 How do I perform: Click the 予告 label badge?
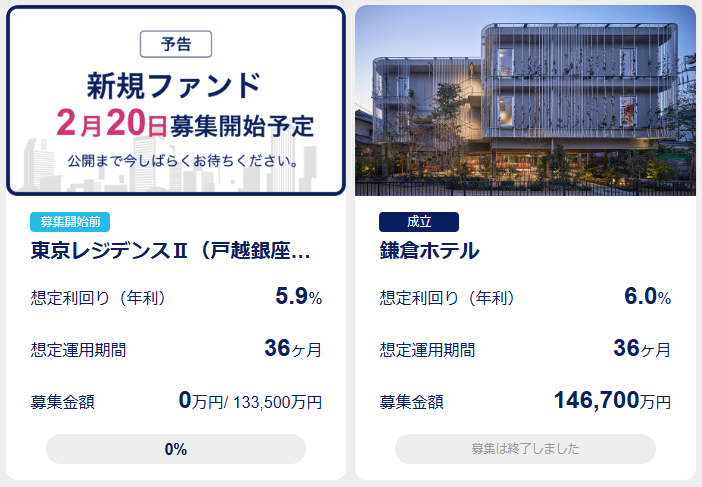point(175,43)
